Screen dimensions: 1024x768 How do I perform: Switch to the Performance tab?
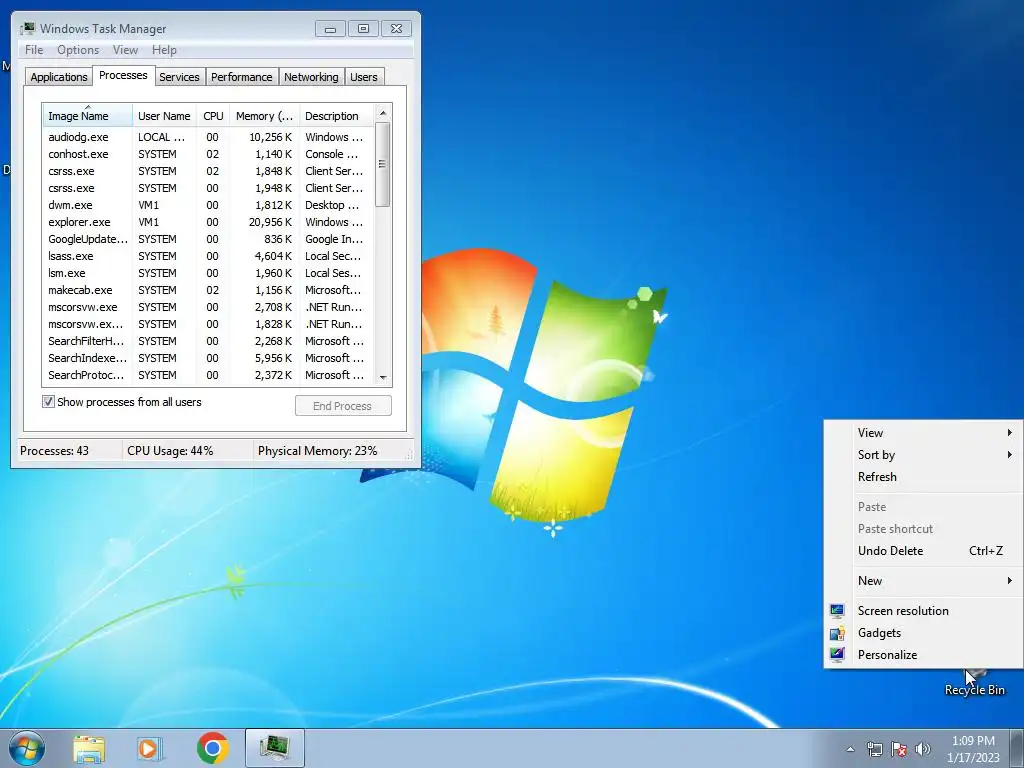pyautogui.click(x=241, y=77)
